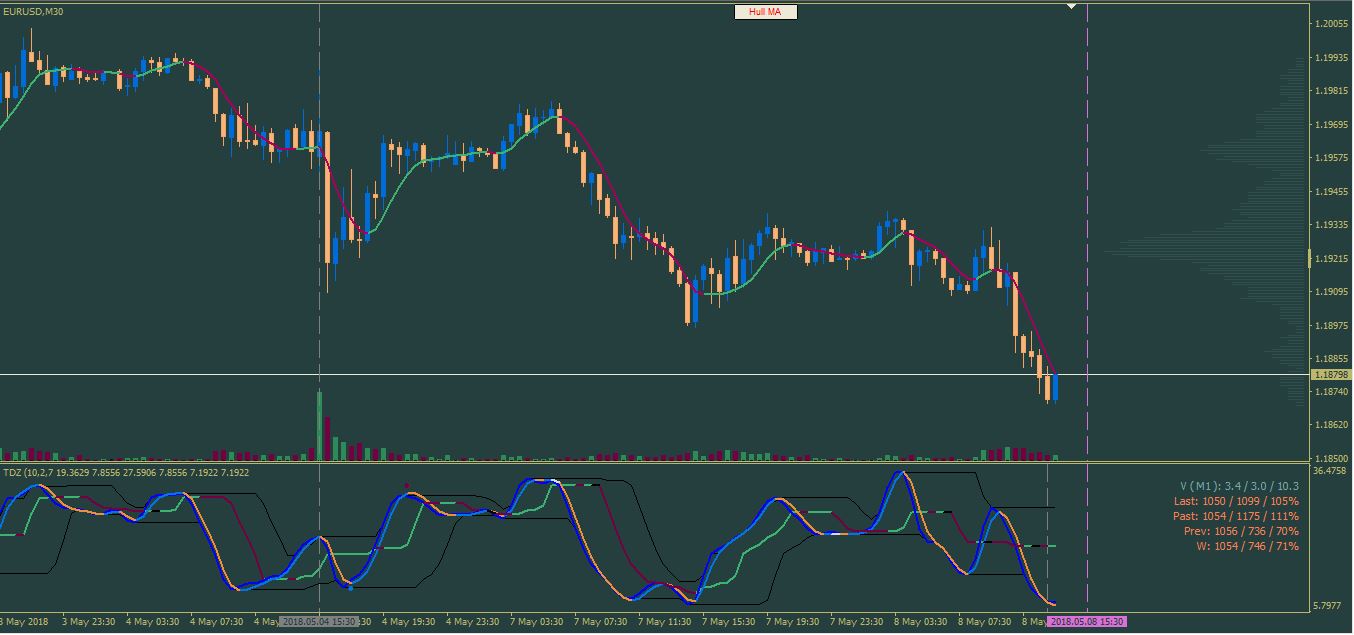Click the last blue candlestick on chart
This screenshot has width=1354, height=635.
coord(1055,387)
